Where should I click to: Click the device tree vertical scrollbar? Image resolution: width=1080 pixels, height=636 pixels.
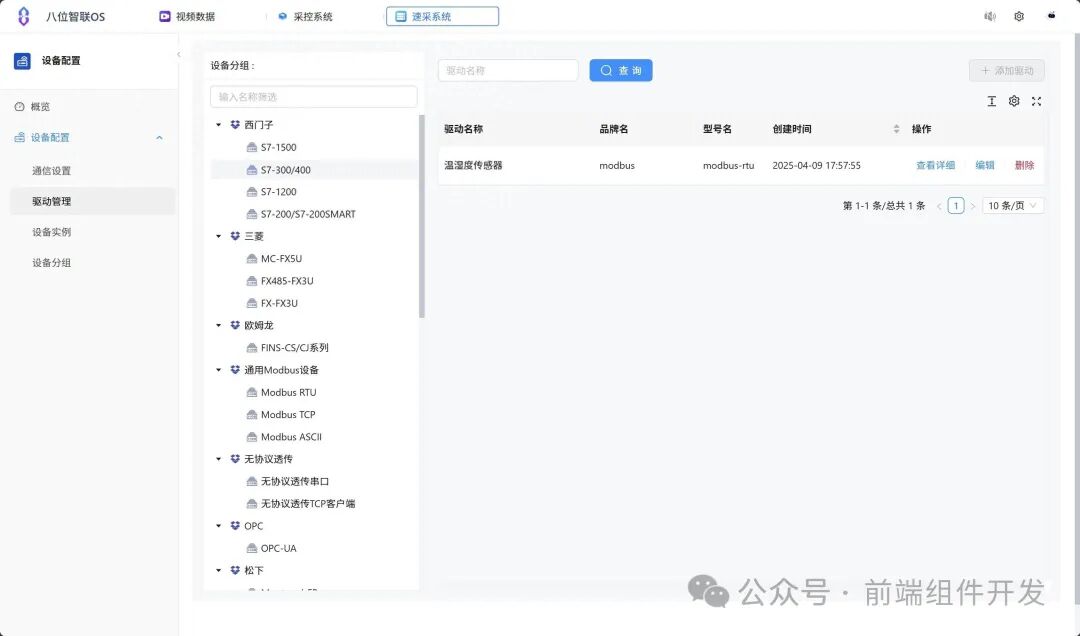pos(422,216)
